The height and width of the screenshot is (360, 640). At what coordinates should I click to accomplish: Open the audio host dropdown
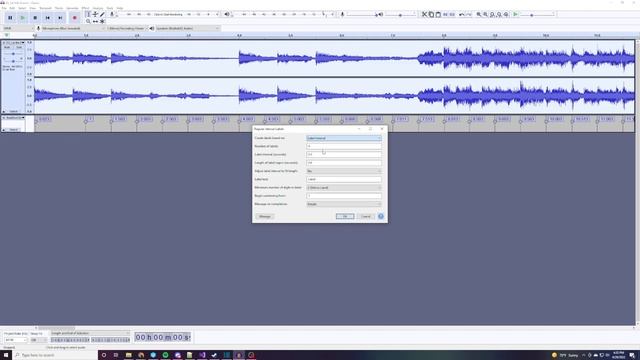(x=18, y=28)
